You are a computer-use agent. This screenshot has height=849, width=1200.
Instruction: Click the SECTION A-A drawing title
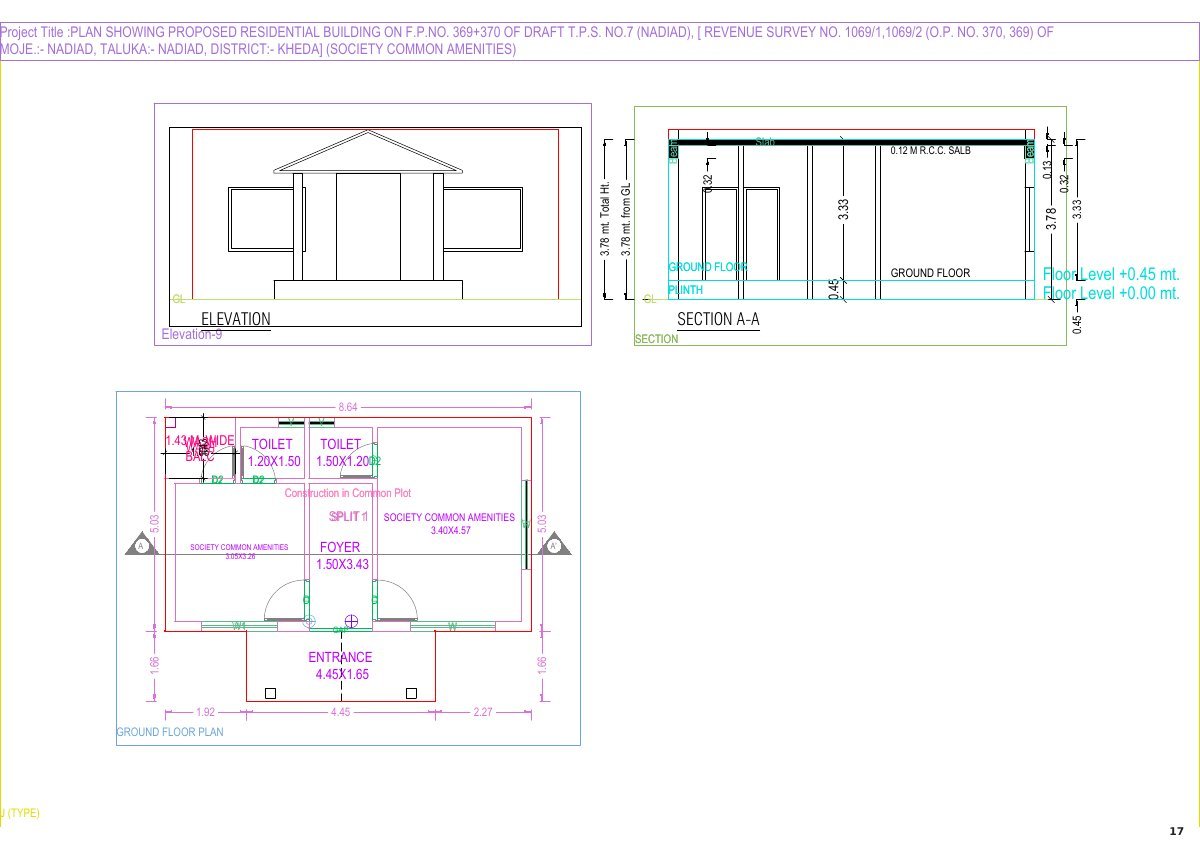tap(718, 319)
